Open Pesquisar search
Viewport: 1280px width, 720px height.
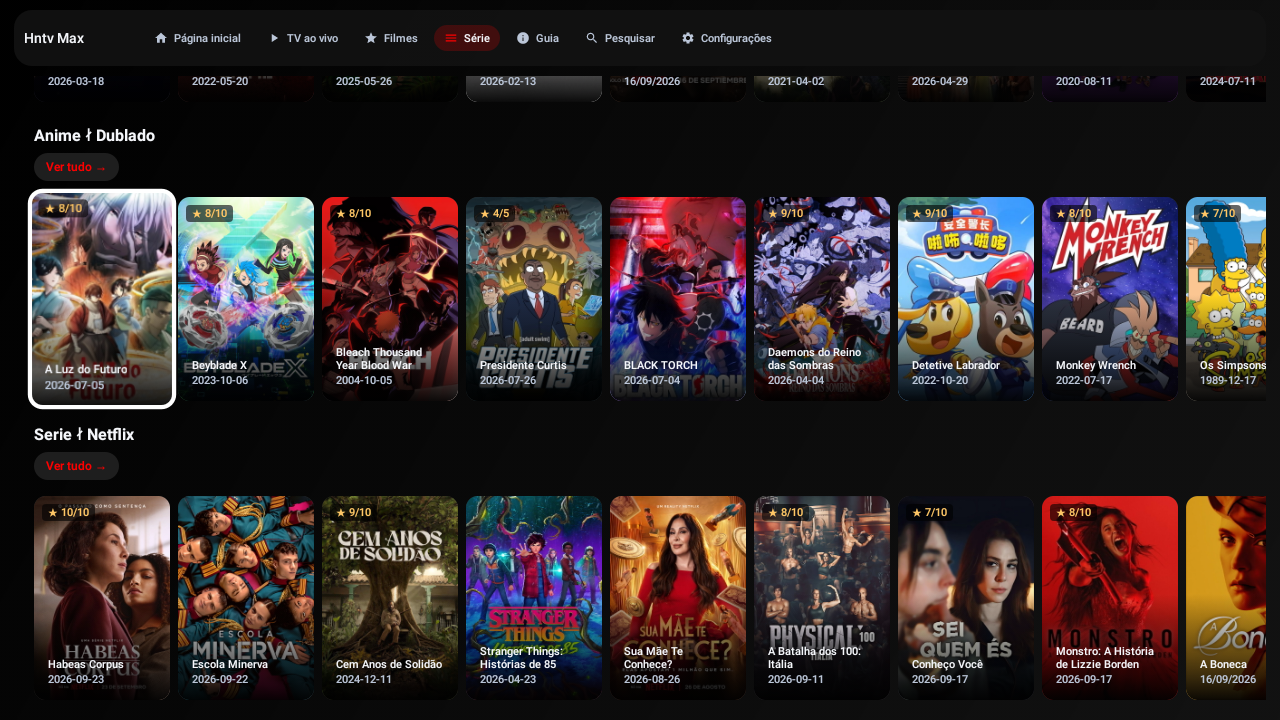coord(620,38)
